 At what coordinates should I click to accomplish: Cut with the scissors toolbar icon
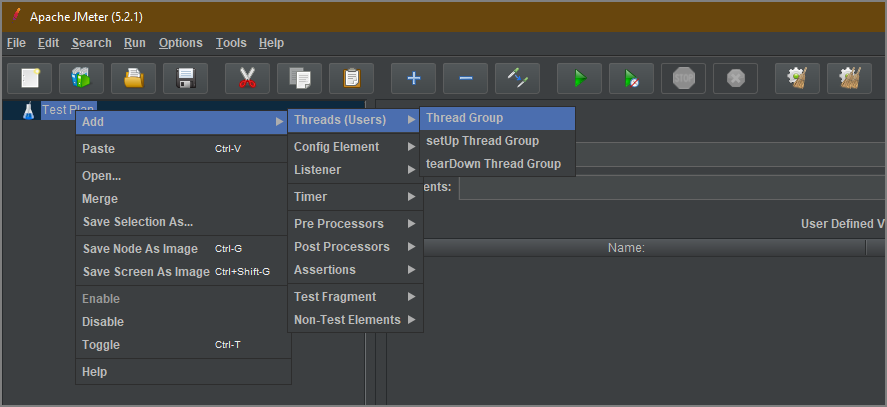[247, 78]
